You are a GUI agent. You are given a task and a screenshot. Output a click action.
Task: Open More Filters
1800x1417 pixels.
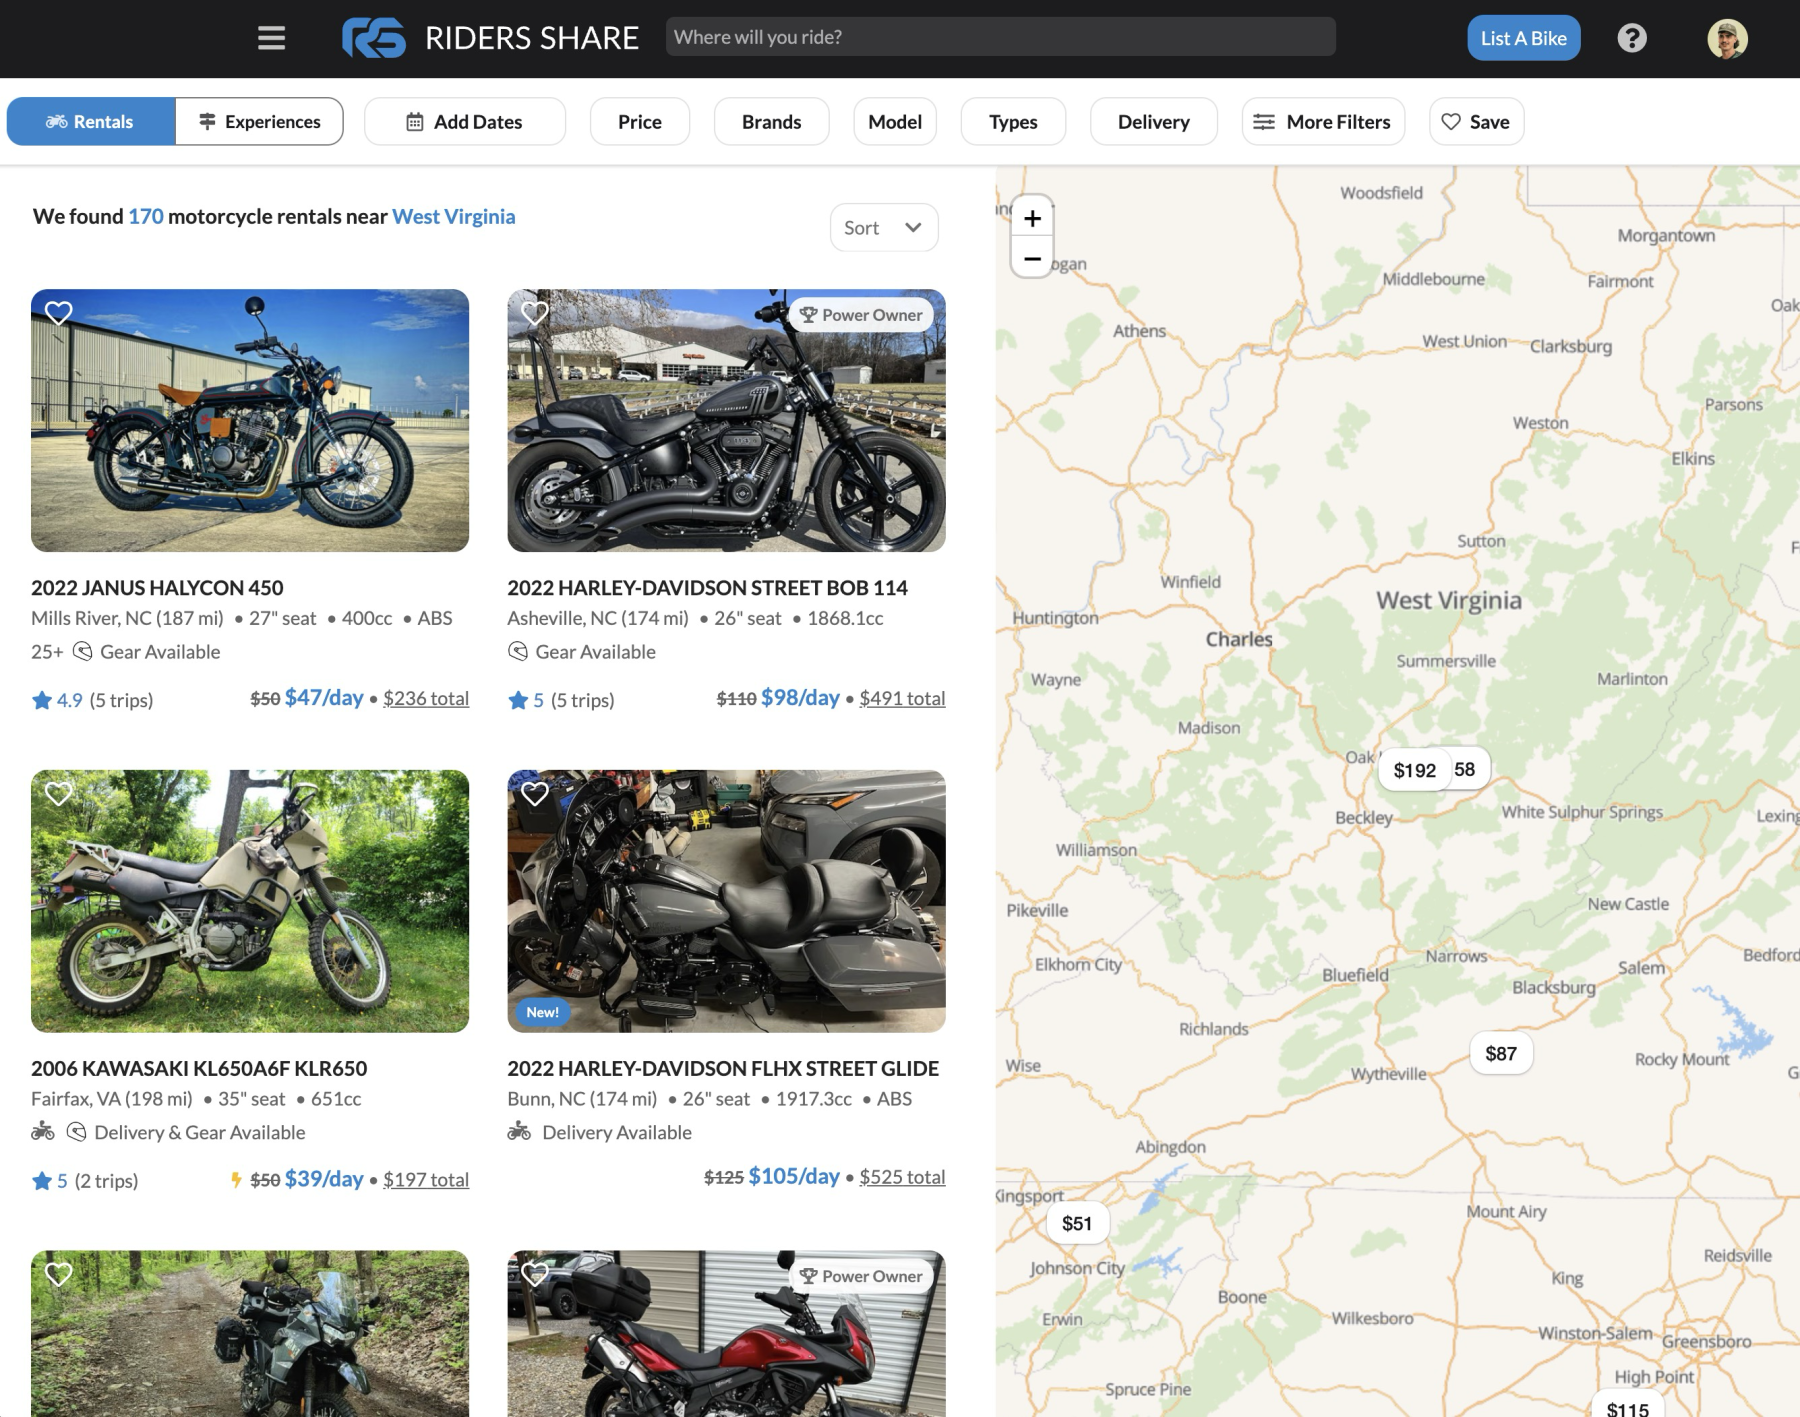point(1323,121)
